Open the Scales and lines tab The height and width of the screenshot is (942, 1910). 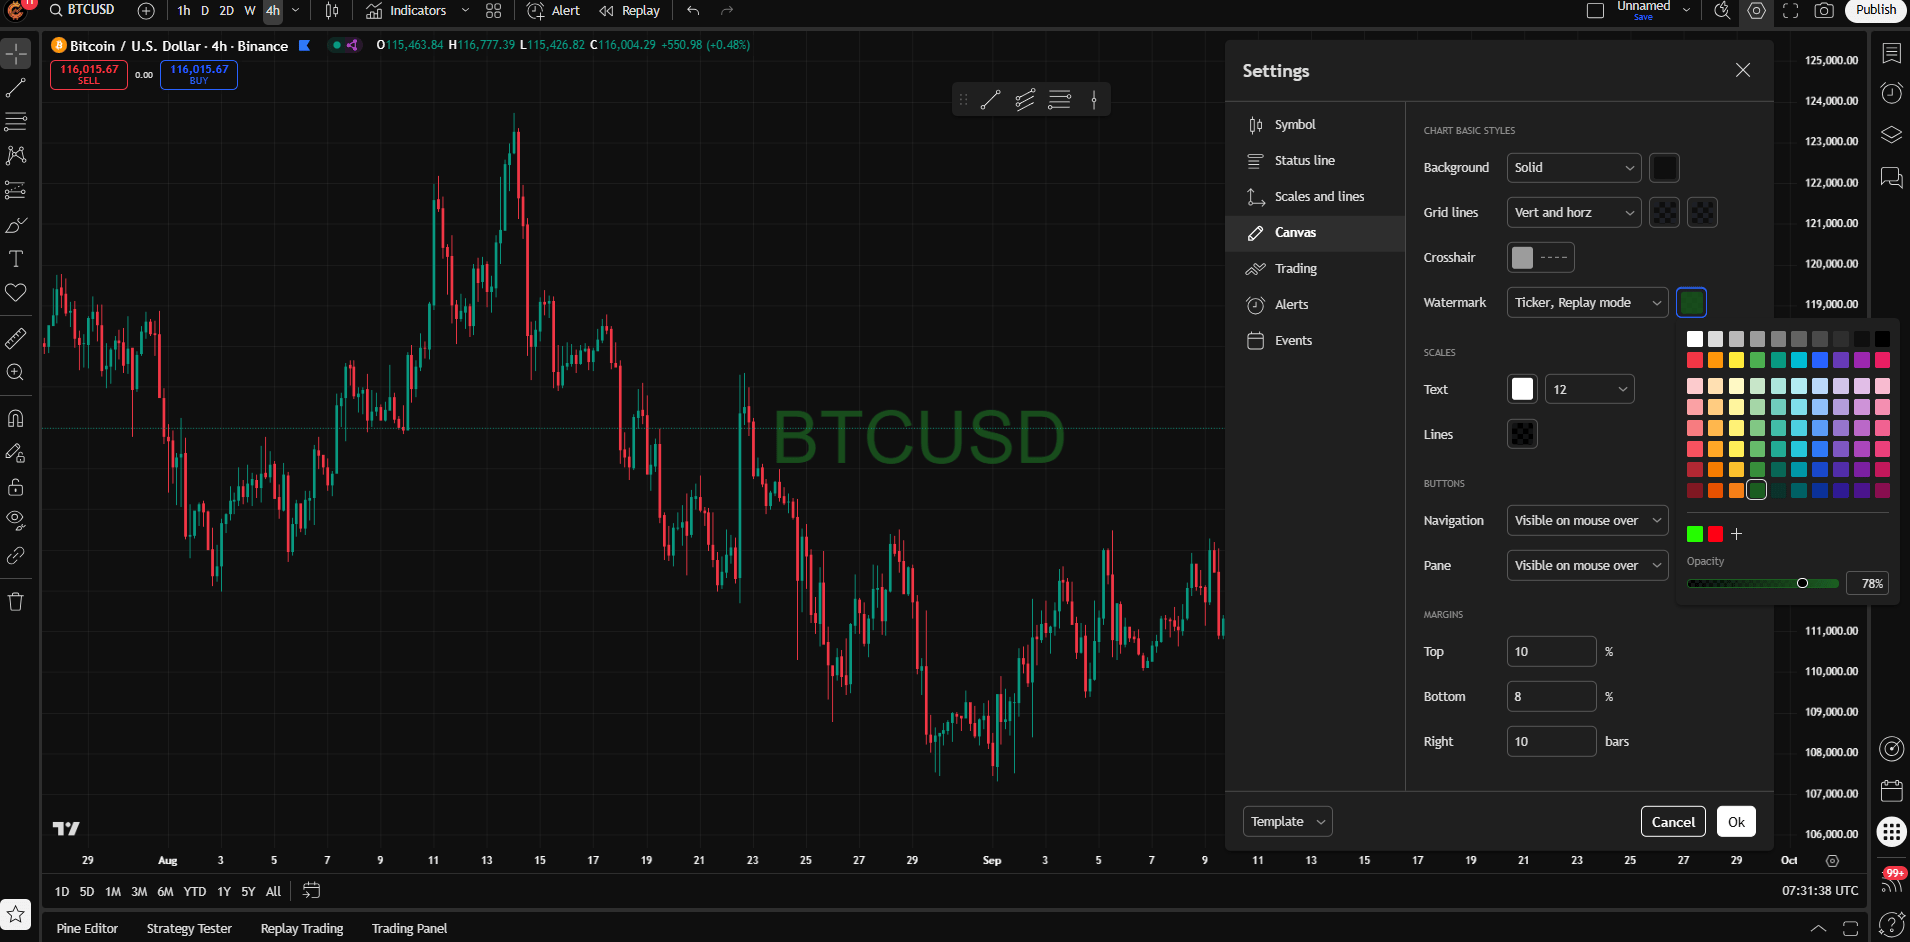click(1315, 197)
